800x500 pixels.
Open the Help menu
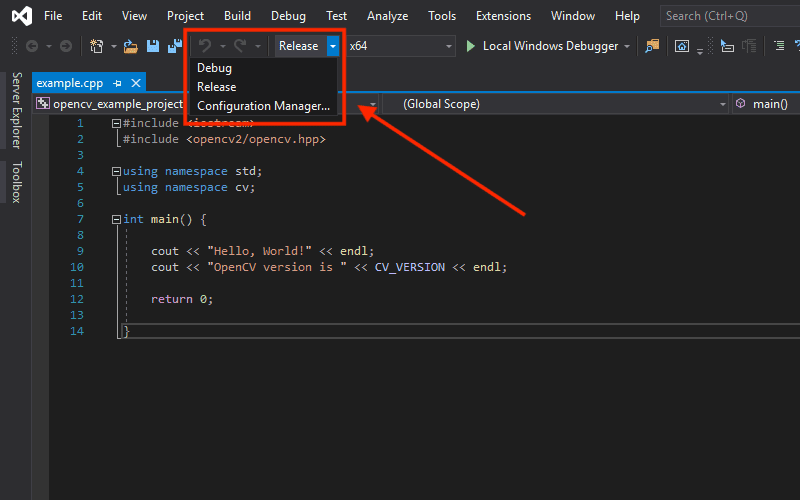627,16
